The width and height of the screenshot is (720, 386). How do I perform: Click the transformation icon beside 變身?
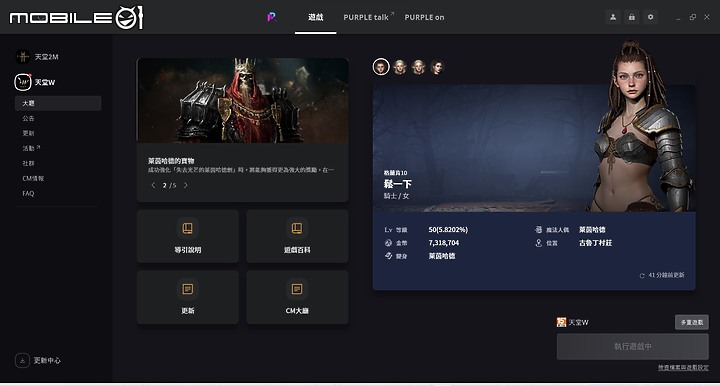click(388, 256)
